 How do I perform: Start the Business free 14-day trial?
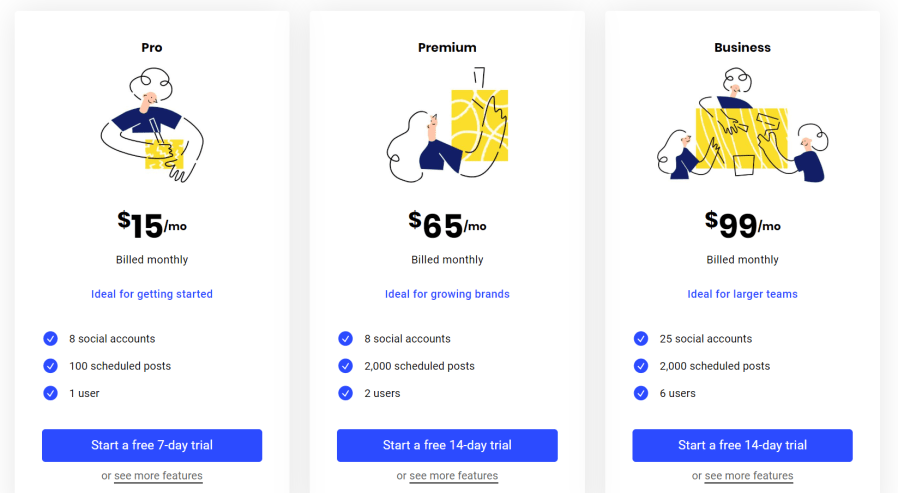pyautogui.click(x=742, y=445)
